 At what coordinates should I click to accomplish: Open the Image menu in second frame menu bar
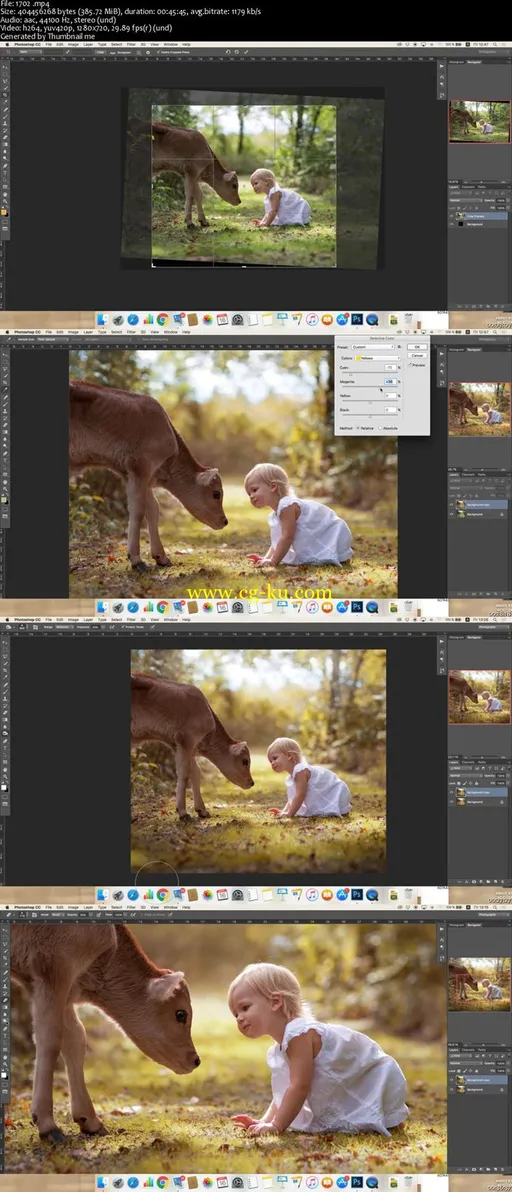(x=74, y=332)
